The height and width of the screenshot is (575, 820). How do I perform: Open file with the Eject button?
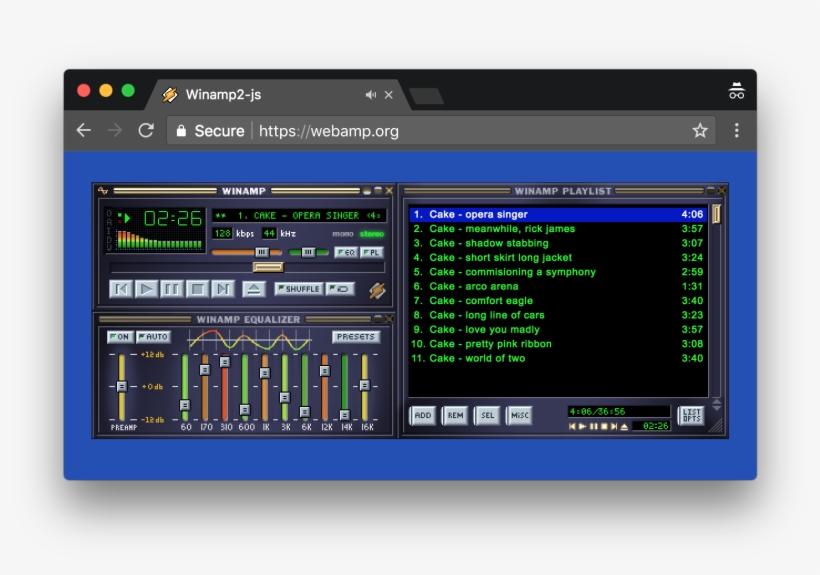254,289
